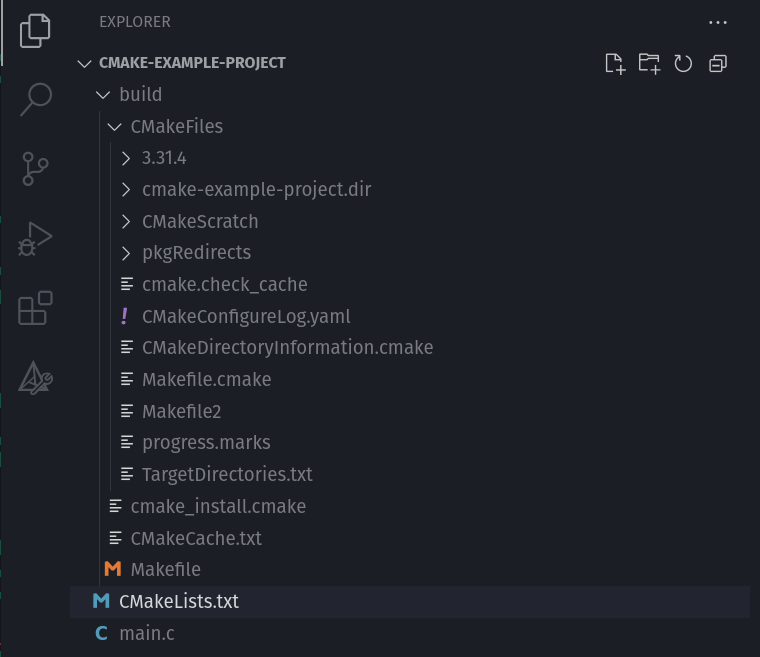Open the Extensions view icon
Screen dimensions: 760x657
[35, 309]
